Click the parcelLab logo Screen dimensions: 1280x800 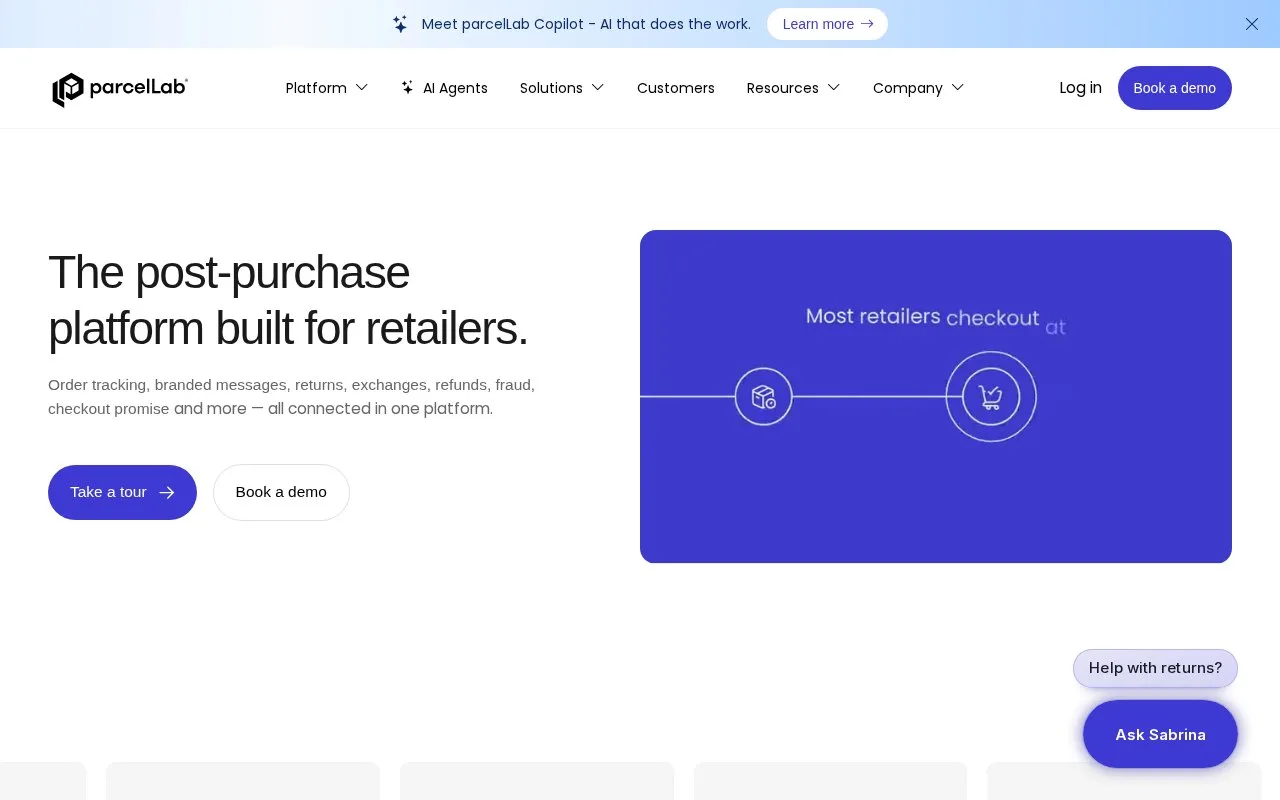click(x=120, y=89)
